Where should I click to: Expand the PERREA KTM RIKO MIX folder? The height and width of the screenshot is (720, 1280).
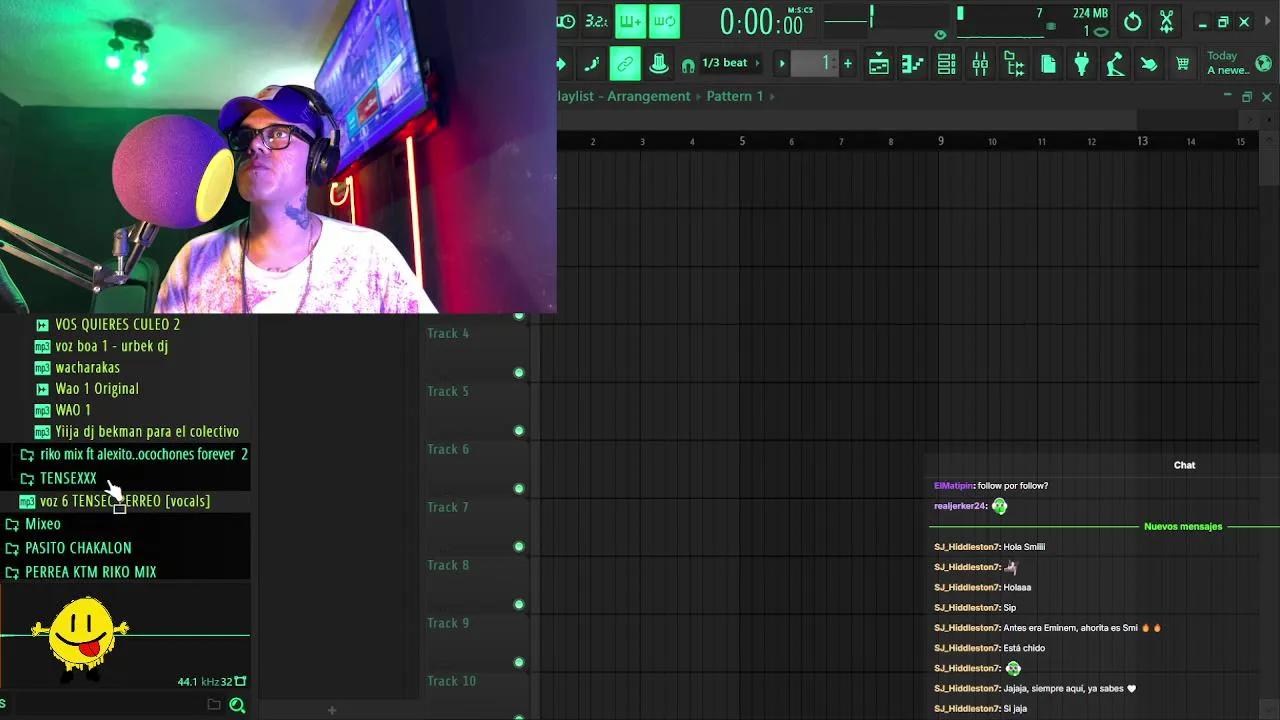90,572
